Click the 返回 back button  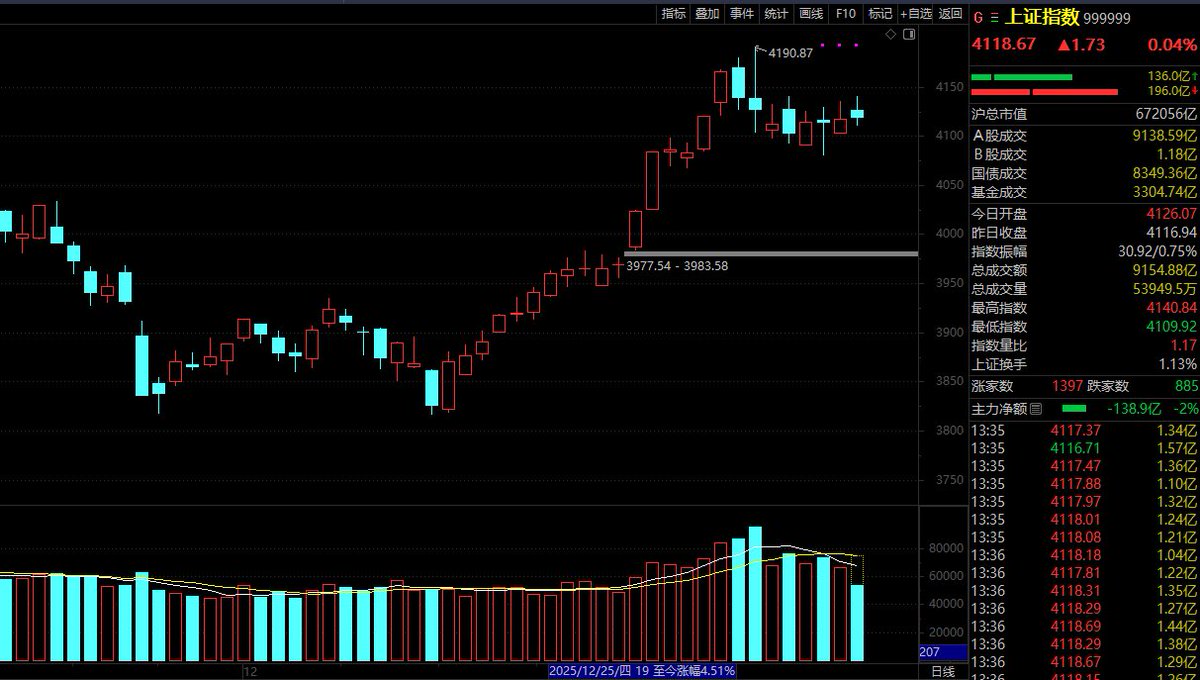[950, 13]
